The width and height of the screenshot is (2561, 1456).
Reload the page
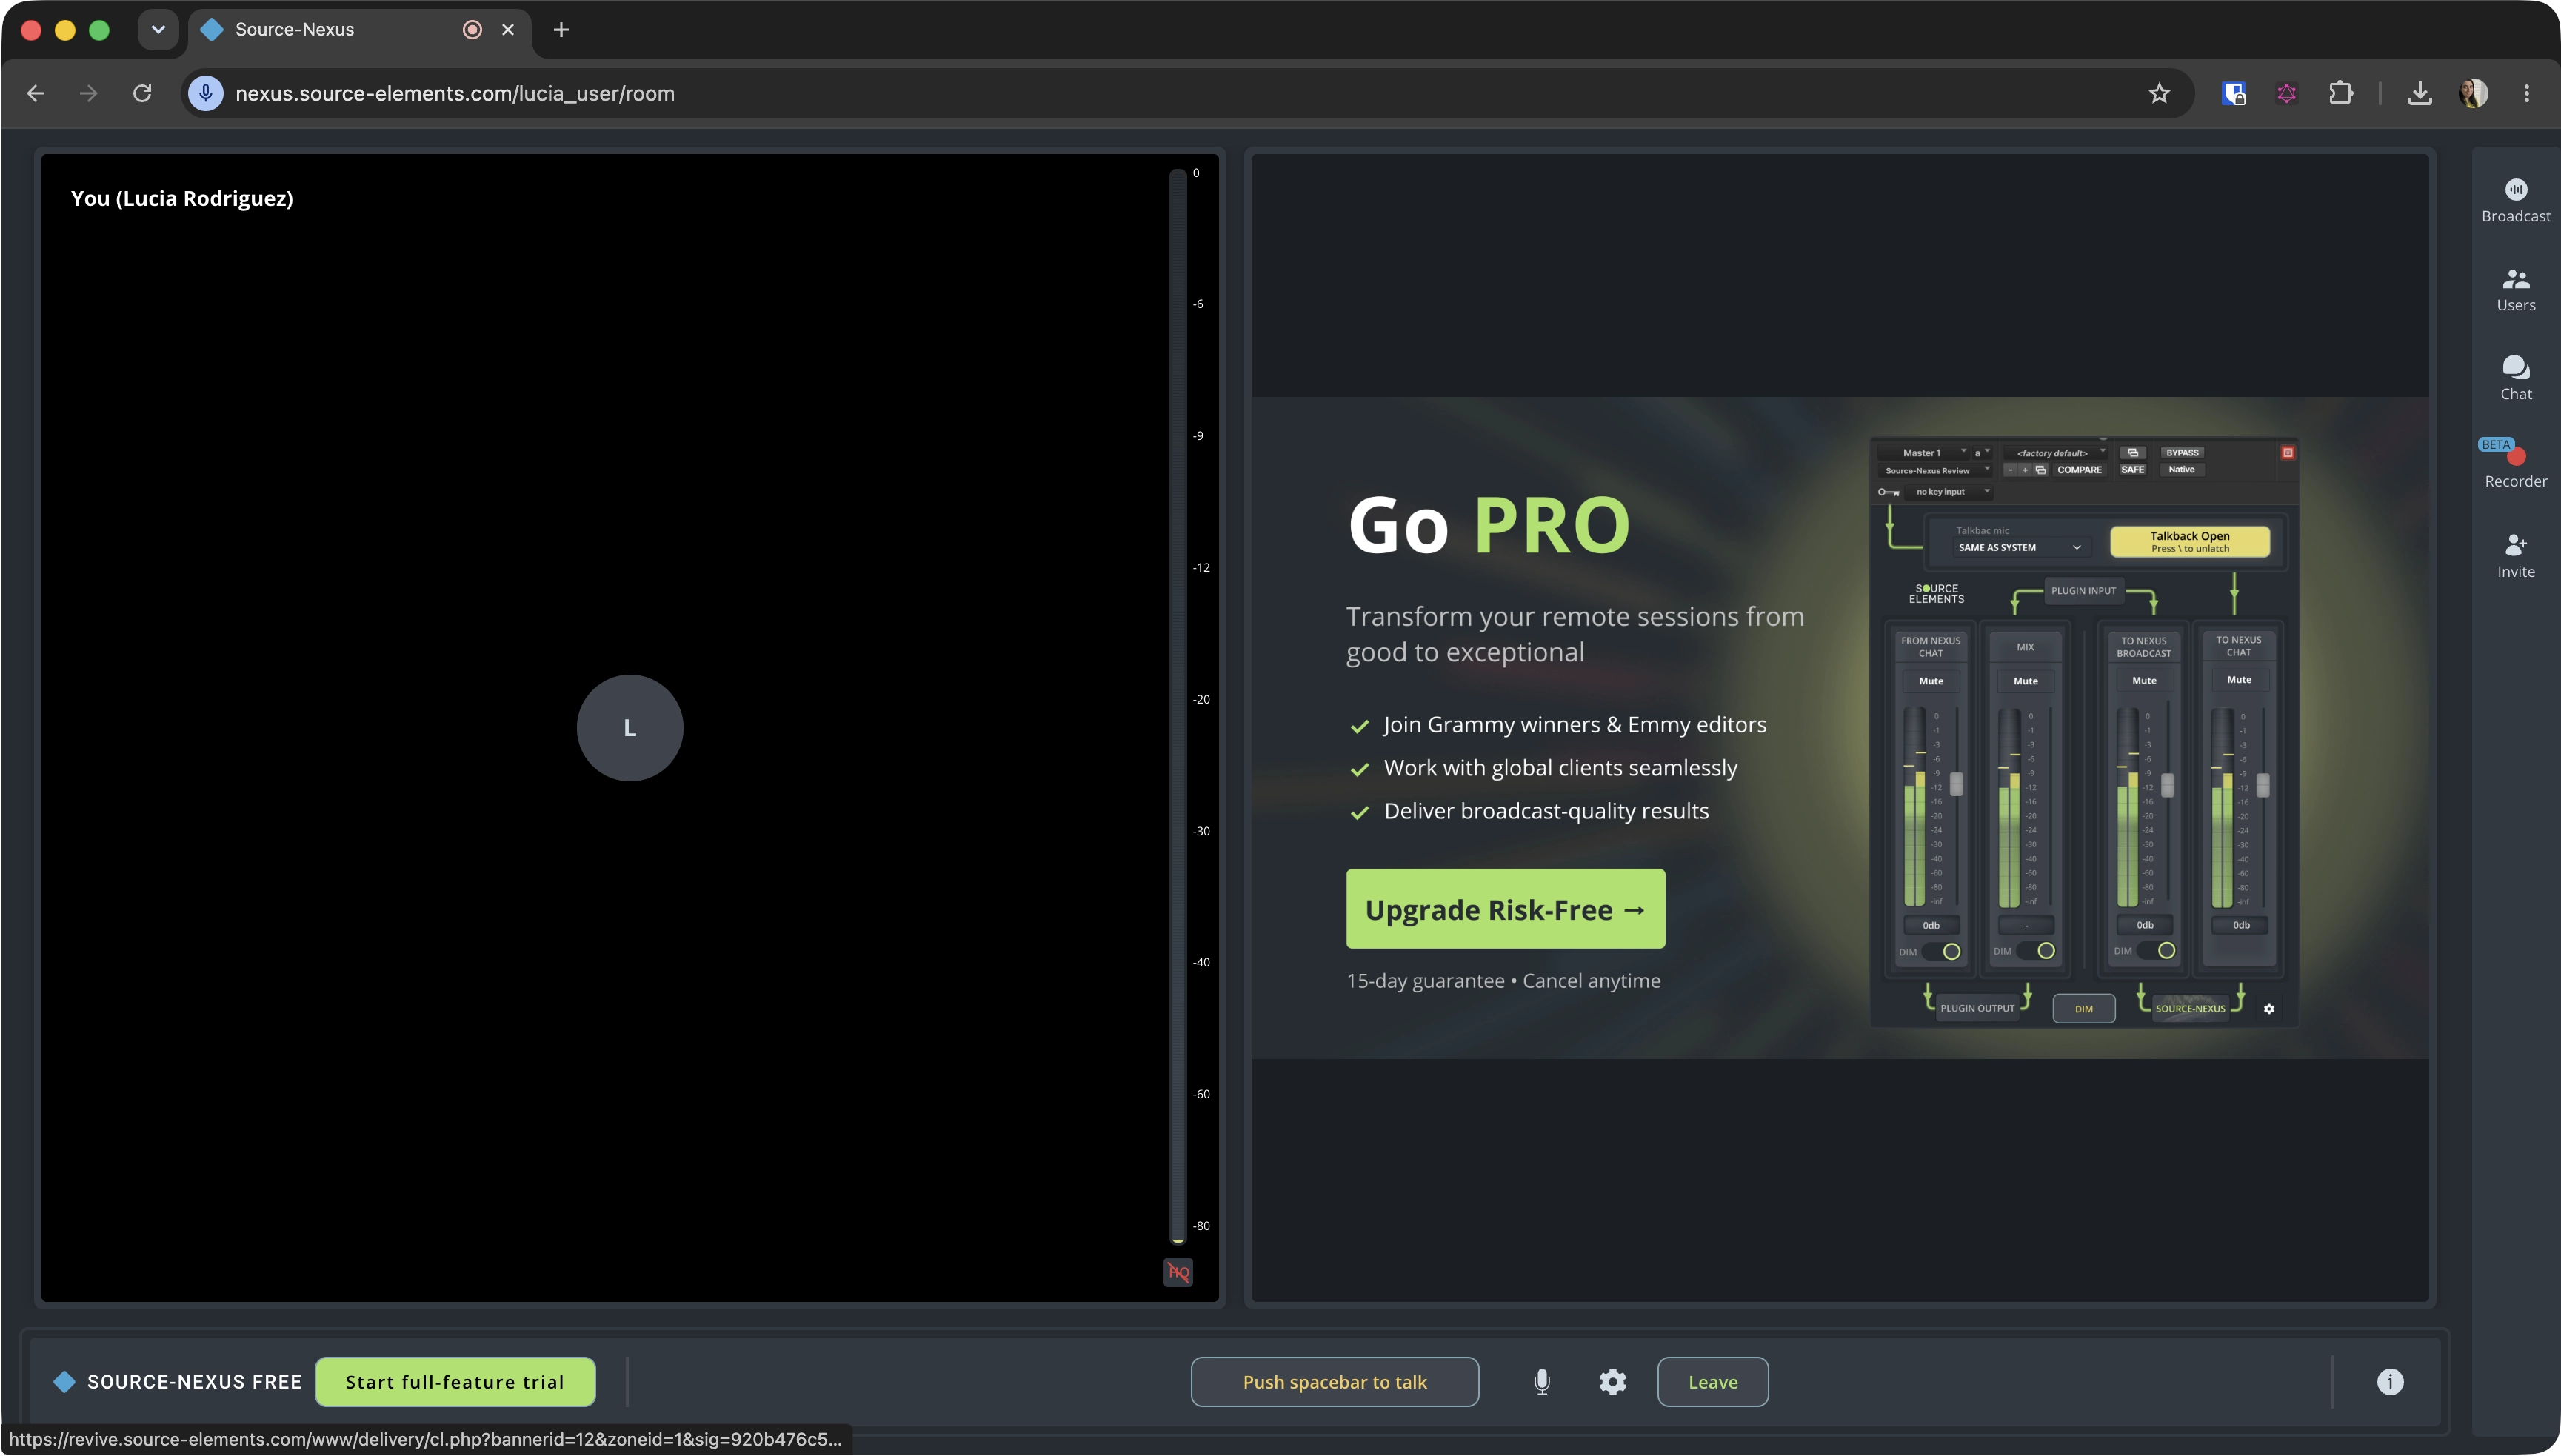point(142,93)
